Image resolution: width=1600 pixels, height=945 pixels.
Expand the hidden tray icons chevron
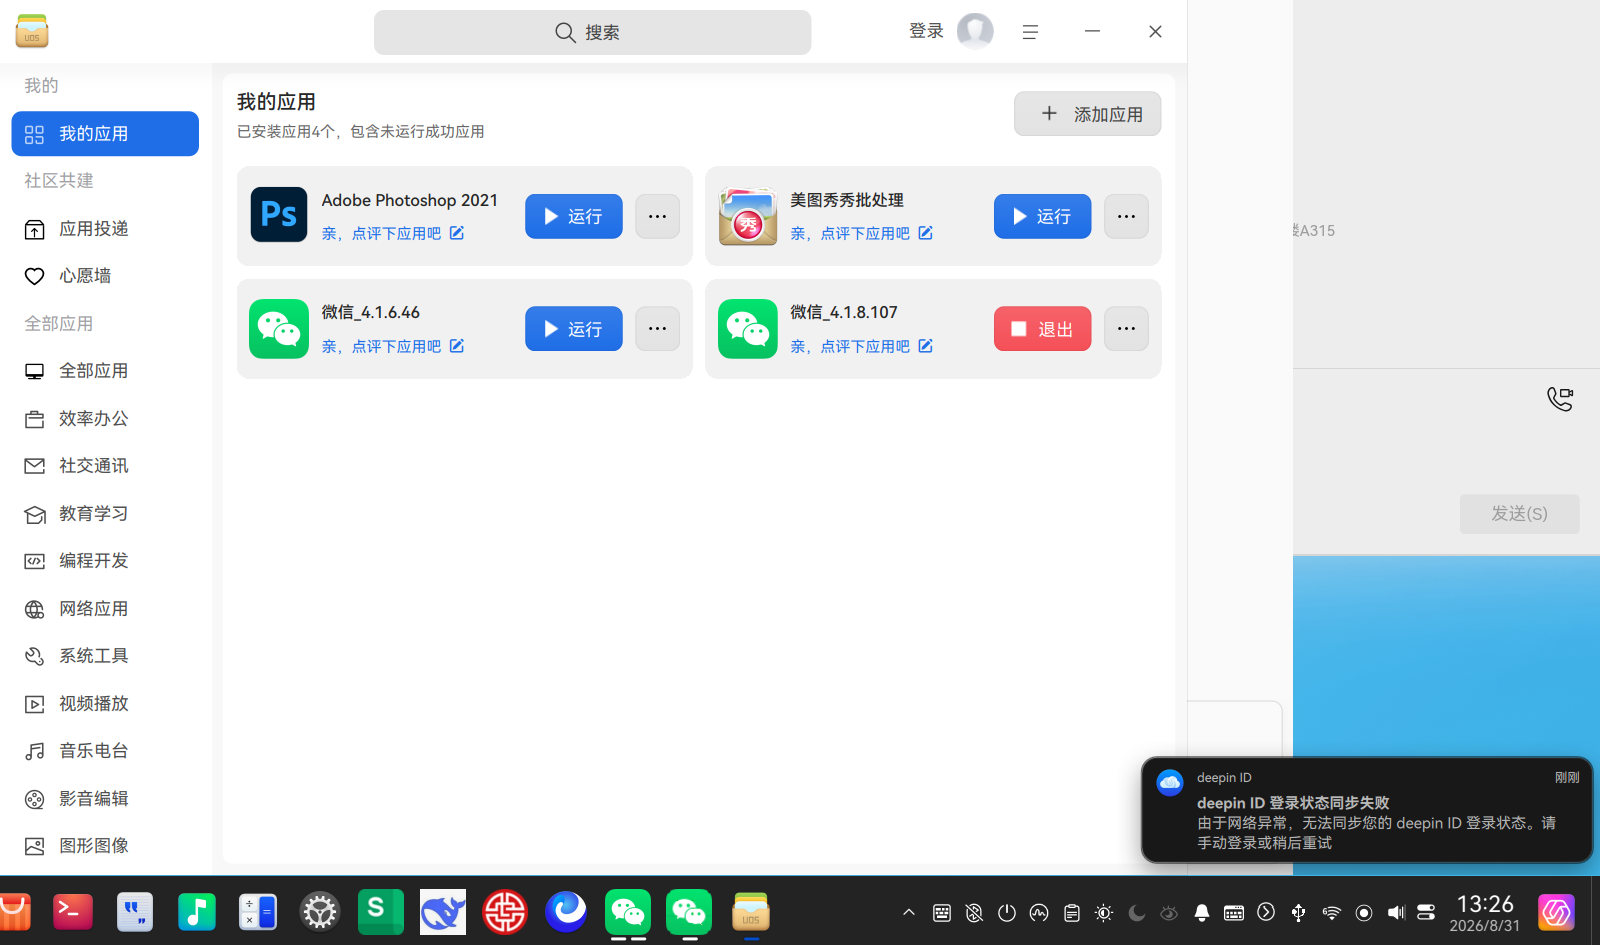909,912
